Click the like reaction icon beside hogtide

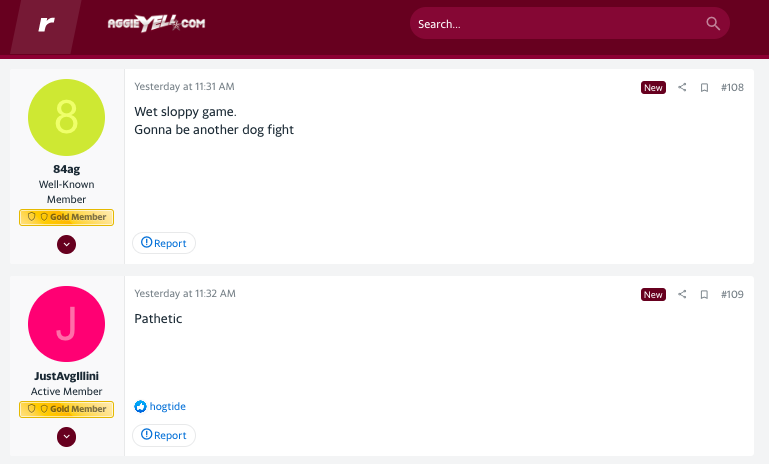click(140, 407)
